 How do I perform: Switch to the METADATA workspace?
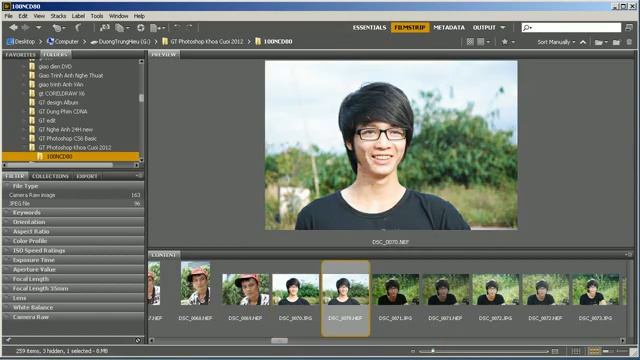pos(449,27)
